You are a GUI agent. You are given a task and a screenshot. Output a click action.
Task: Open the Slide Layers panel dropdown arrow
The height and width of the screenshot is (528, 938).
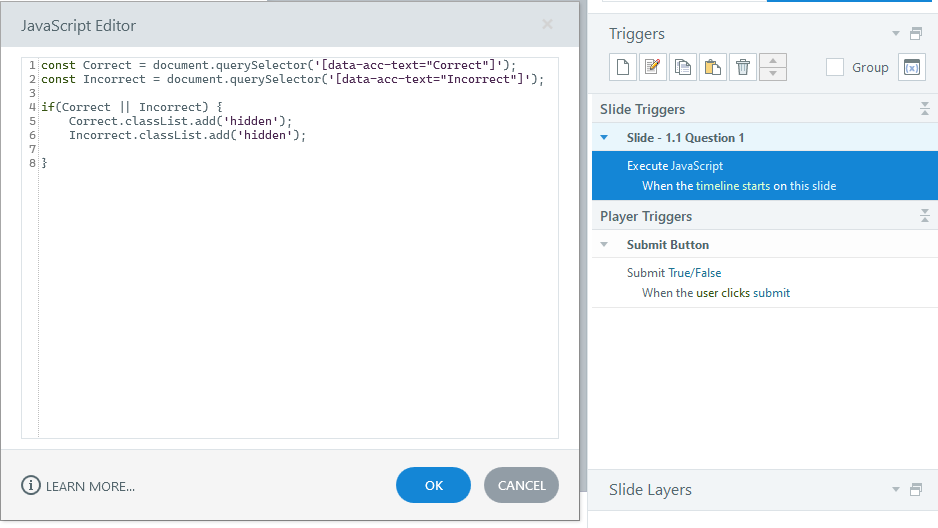tap(896, 490)
